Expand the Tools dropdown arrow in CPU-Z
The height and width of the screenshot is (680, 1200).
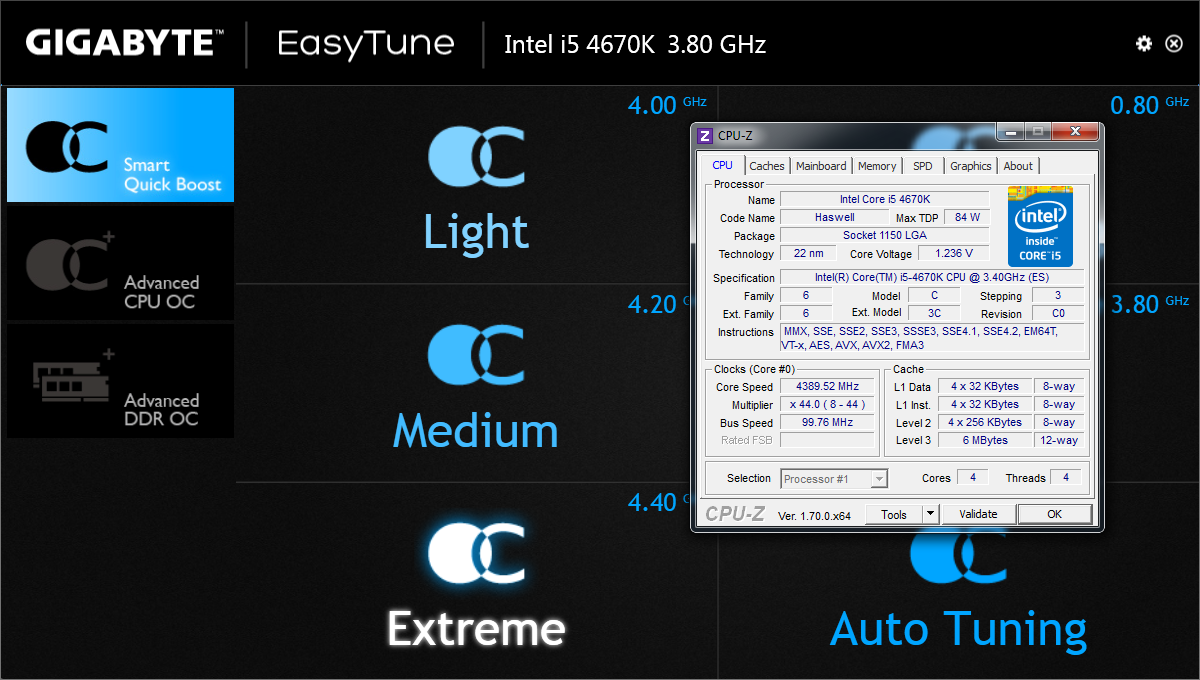930,514
